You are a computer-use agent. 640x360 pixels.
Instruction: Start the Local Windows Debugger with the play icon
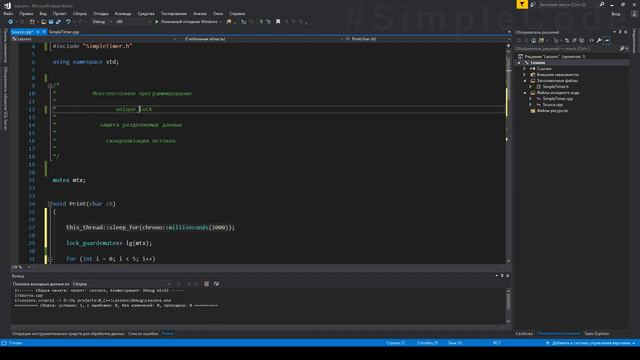tap(157, 22)
